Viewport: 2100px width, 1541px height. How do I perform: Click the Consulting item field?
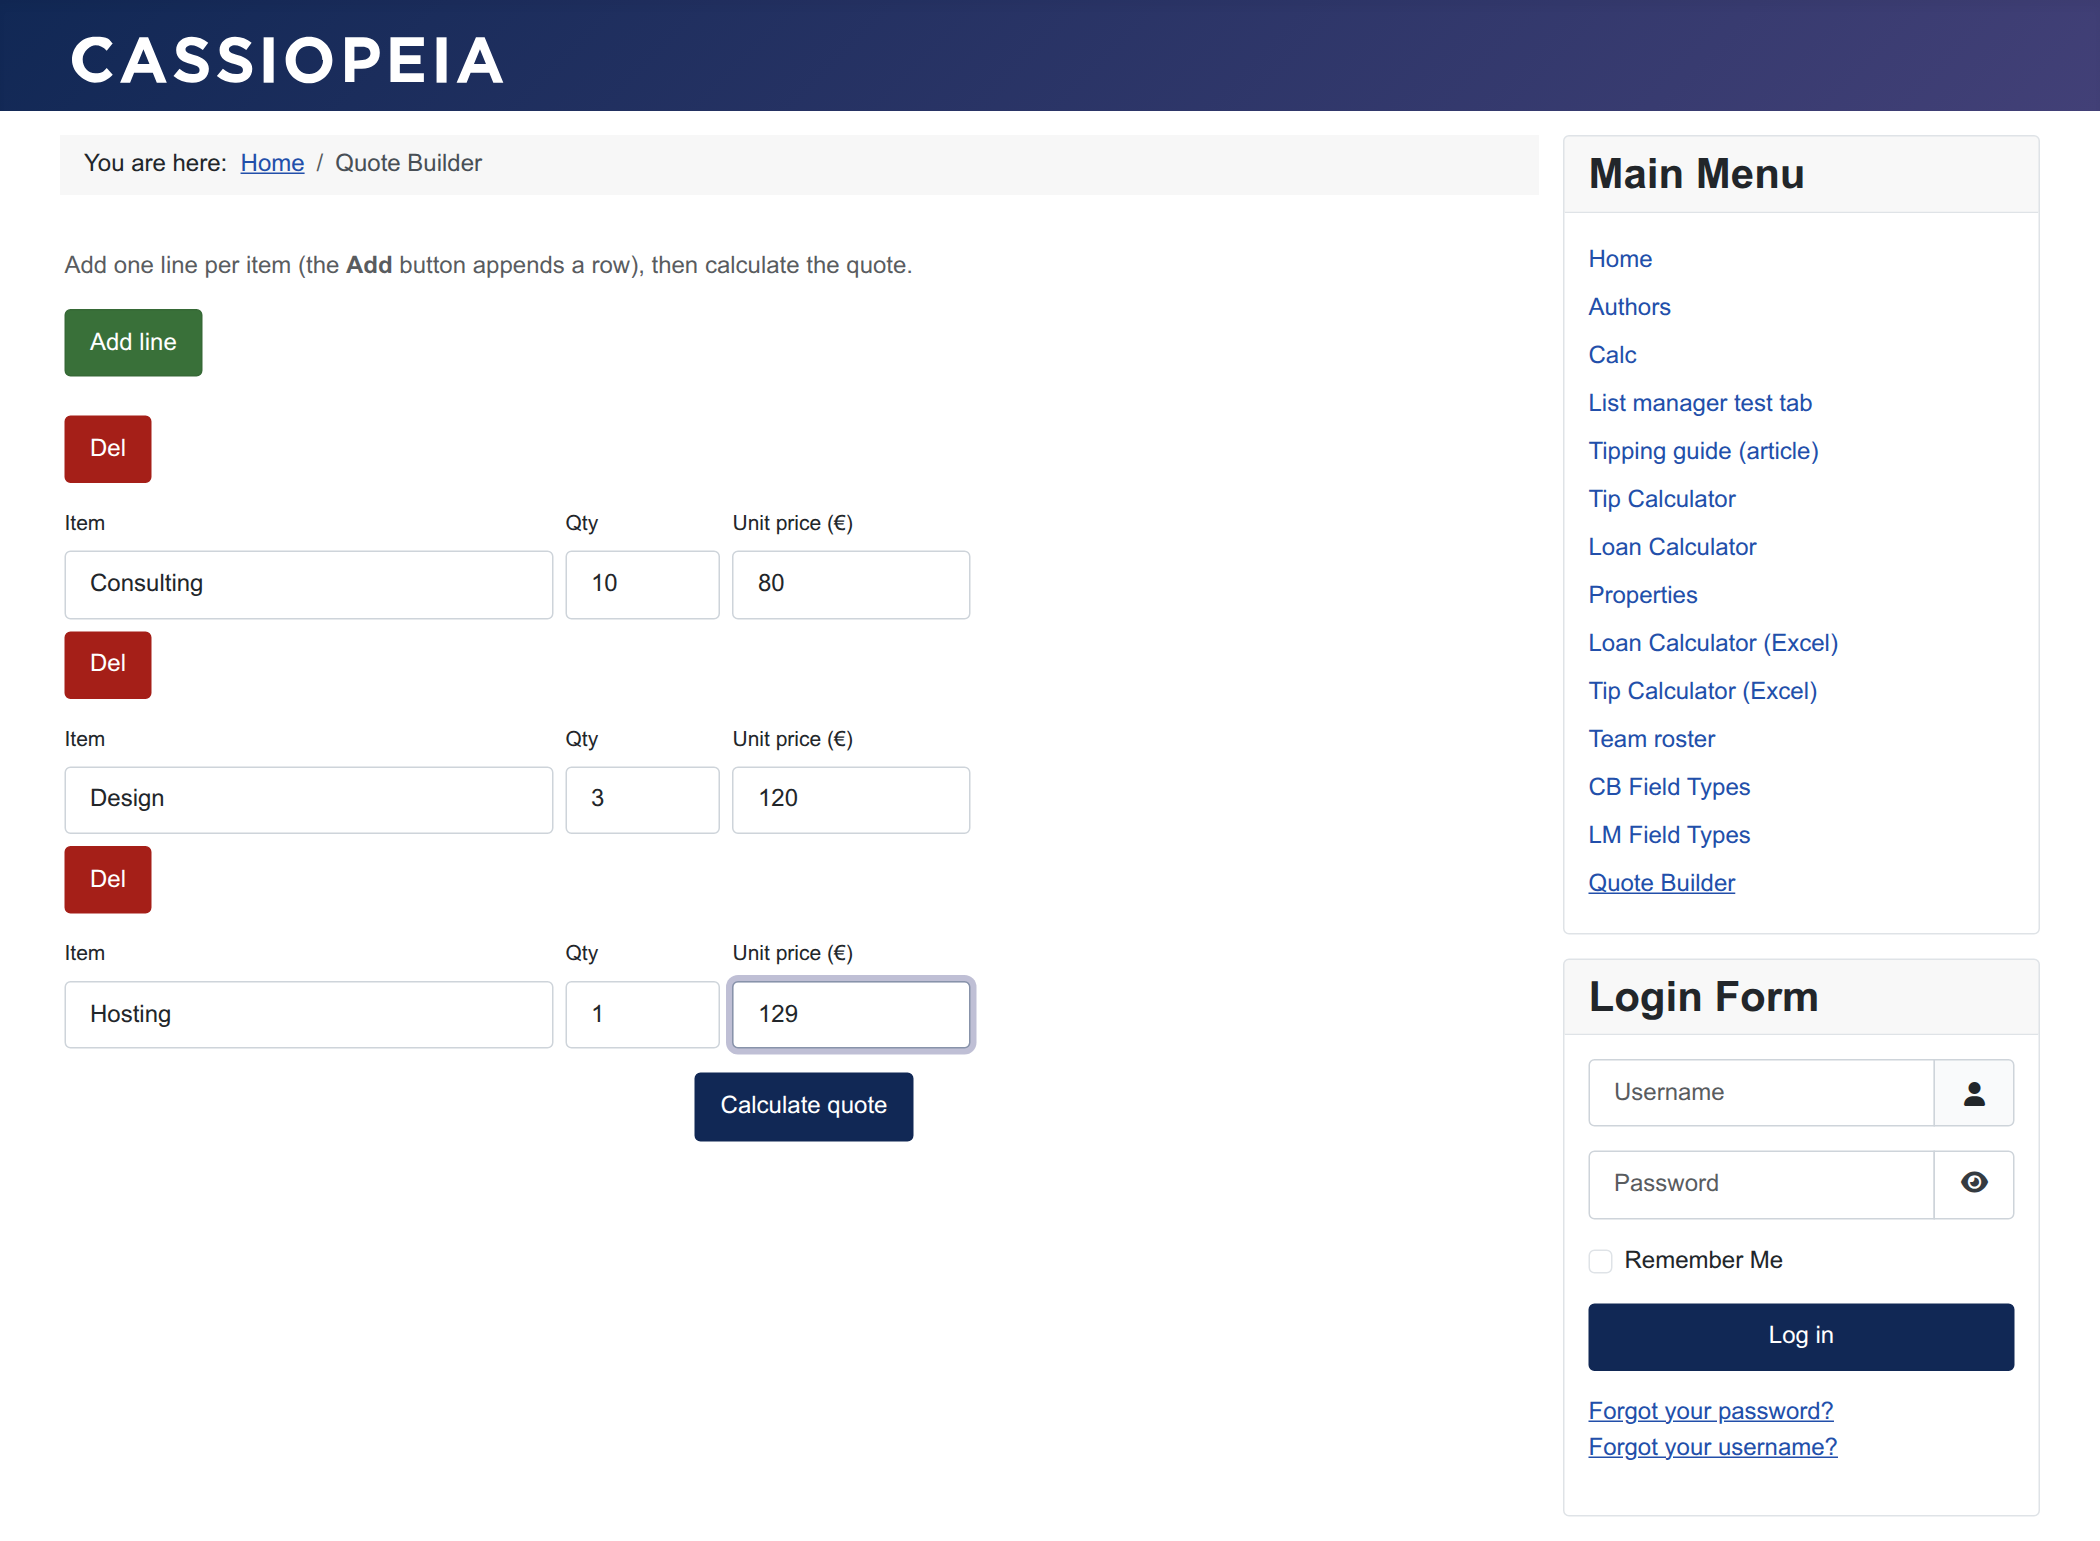tap(309, 584)
